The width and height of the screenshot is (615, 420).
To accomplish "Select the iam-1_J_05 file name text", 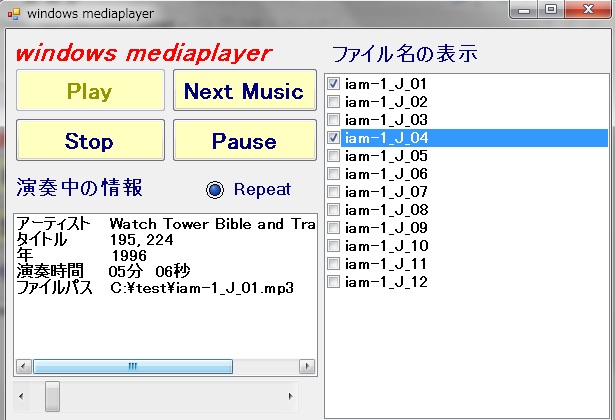I will (x=386, y=156).
